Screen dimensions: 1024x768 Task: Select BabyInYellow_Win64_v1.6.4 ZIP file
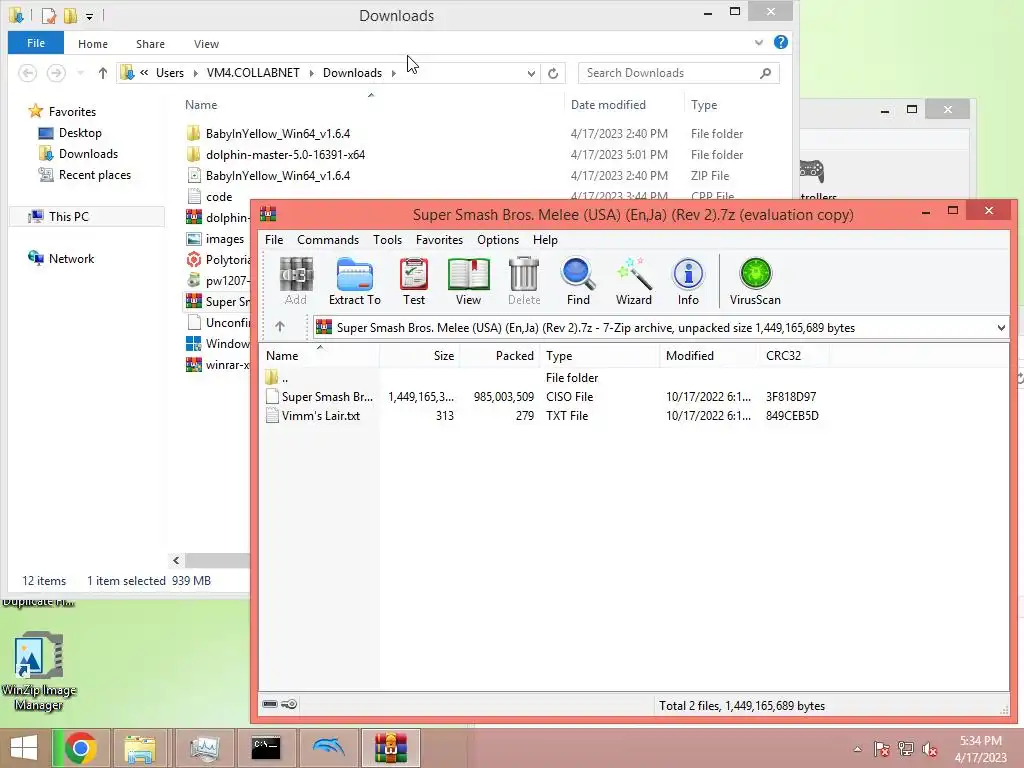tap(278, 176)
